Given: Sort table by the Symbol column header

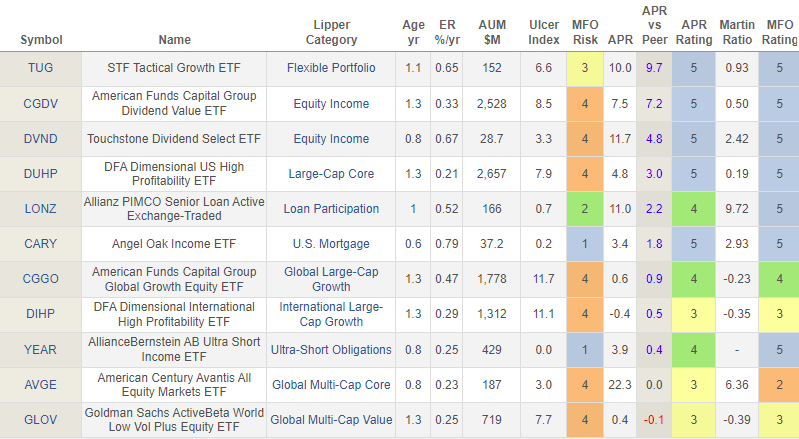Looking at the screenshot, I should [40, 40].
